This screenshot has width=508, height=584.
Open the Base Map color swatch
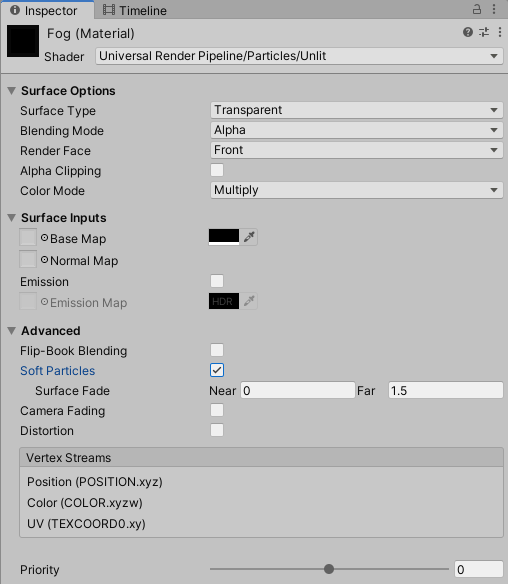point(224,237)
